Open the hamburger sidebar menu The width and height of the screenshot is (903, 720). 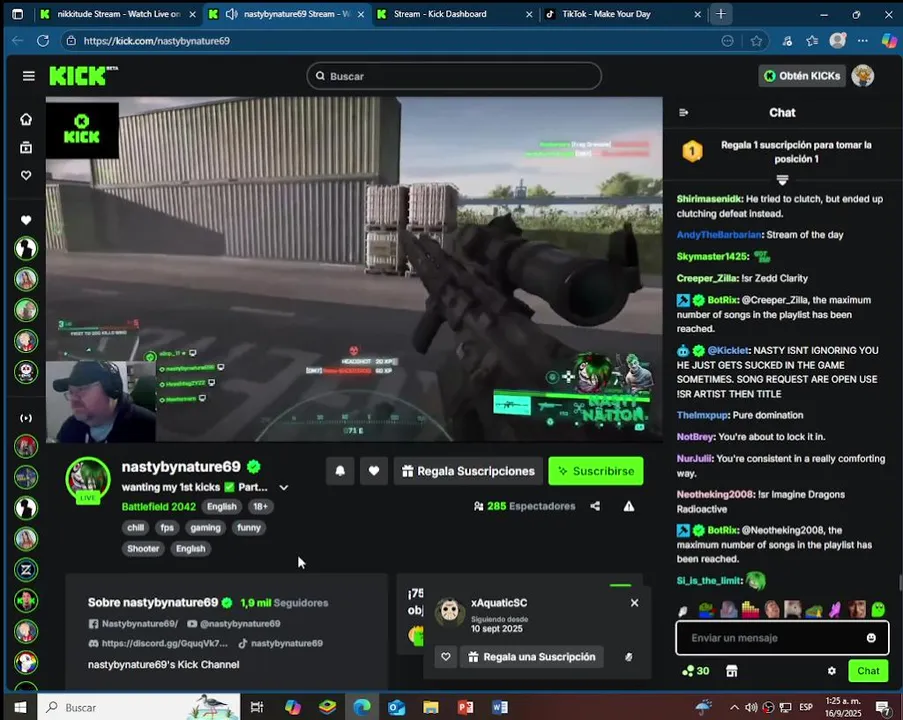click(28, 76)
